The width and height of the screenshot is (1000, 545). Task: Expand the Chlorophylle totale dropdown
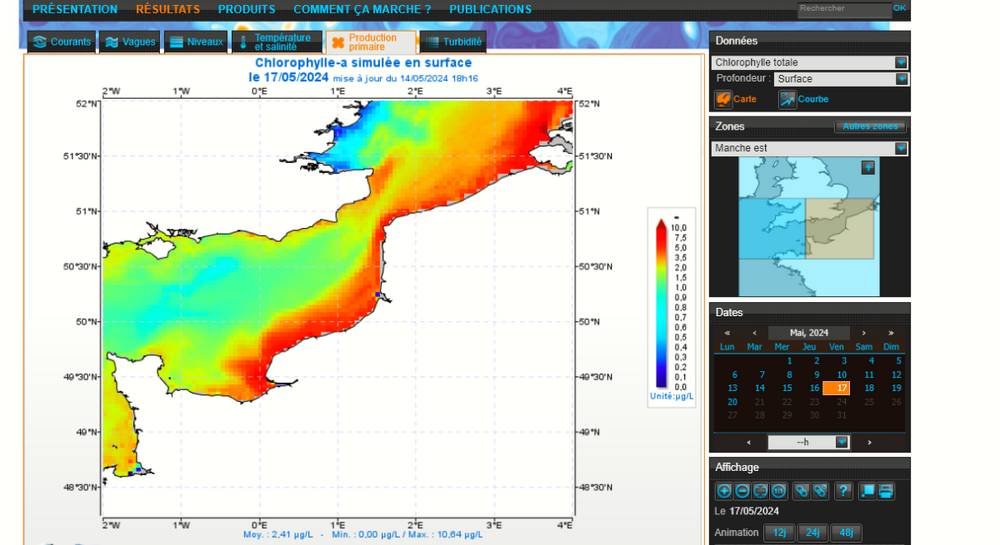click(x=809, y=62)
